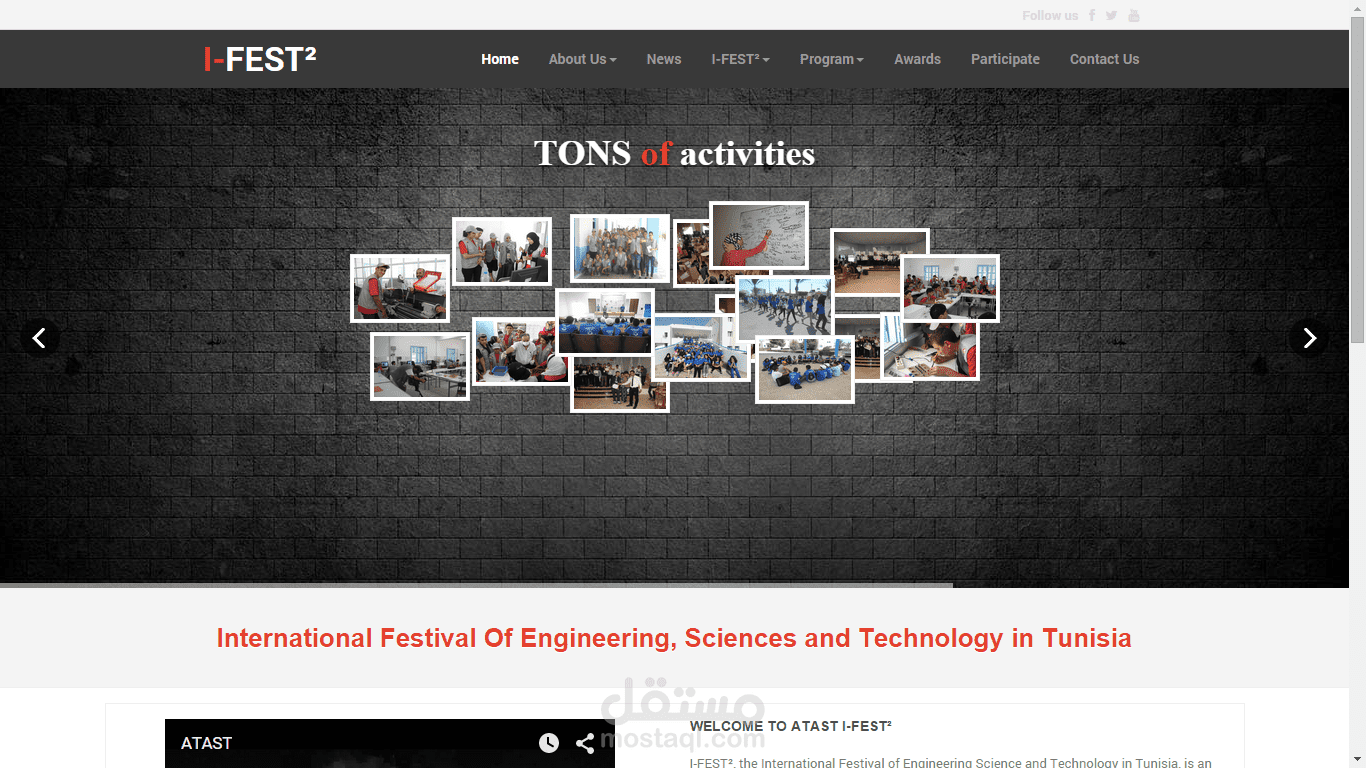The width and height of the screenshot is (1366, 768).
Task: Click the festival title heading link
Action: click(673, 638)
